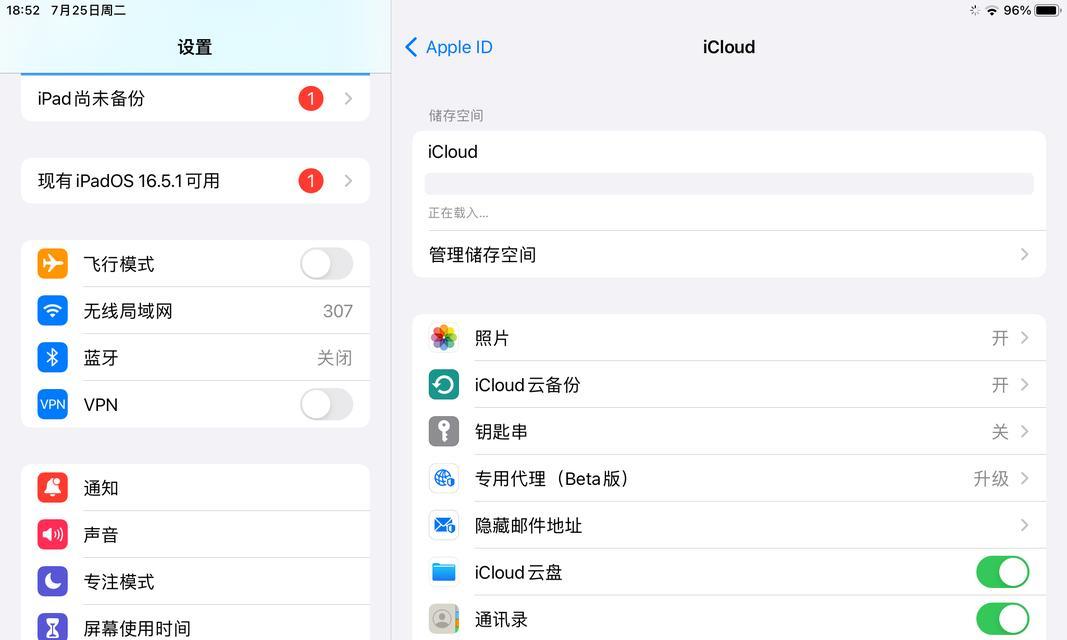Tap the 储存空间 section header

pyautogui.click(x=456, y=116)
